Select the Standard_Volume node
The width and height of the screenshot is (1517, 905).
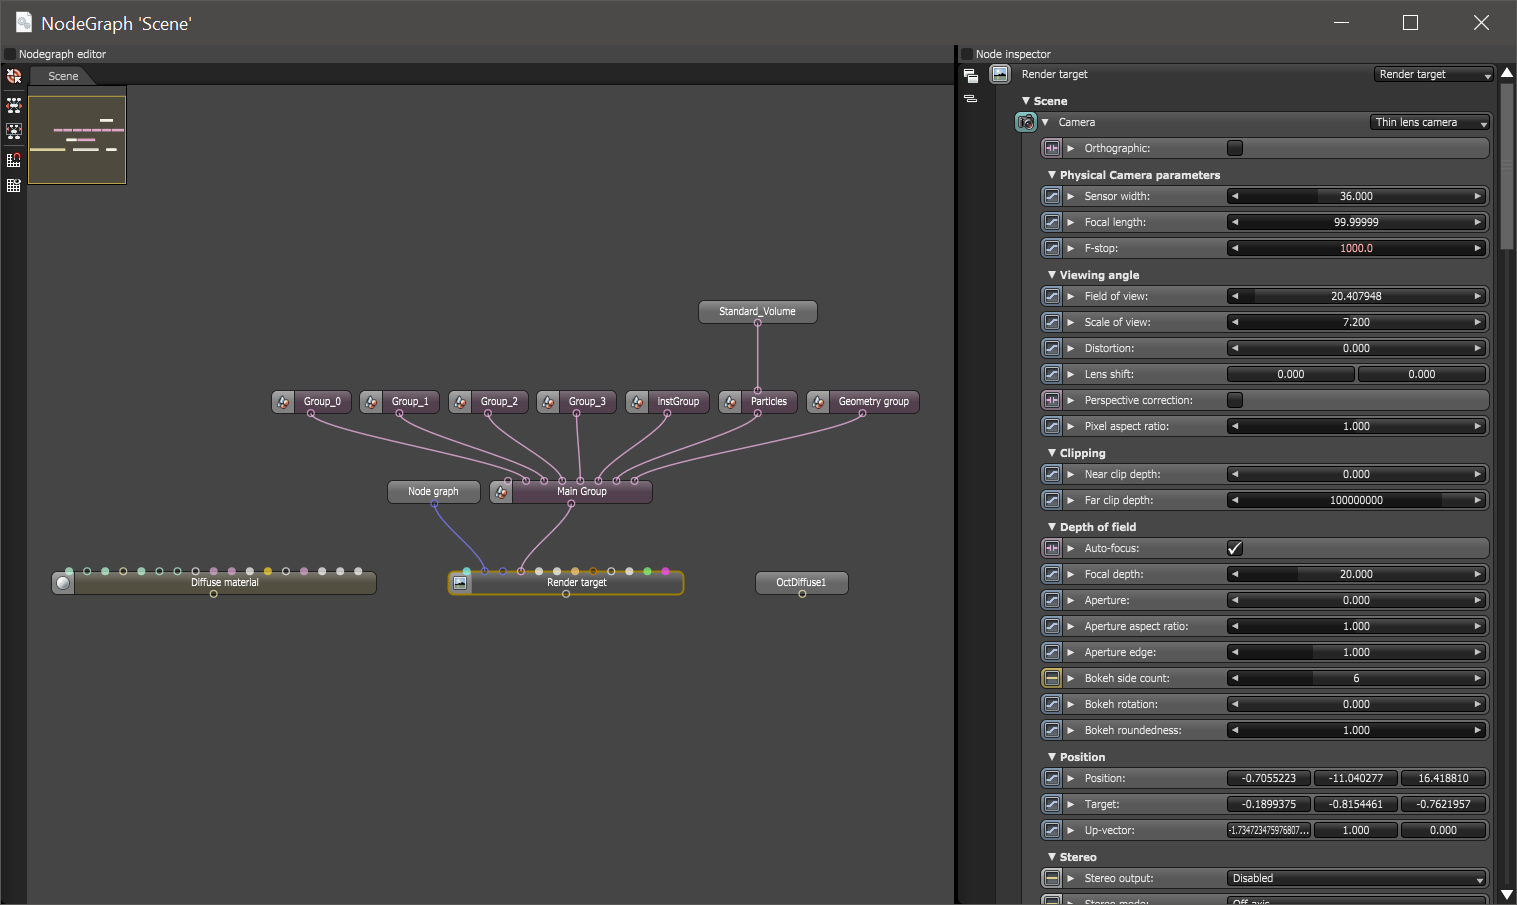(x=757, y=311)
